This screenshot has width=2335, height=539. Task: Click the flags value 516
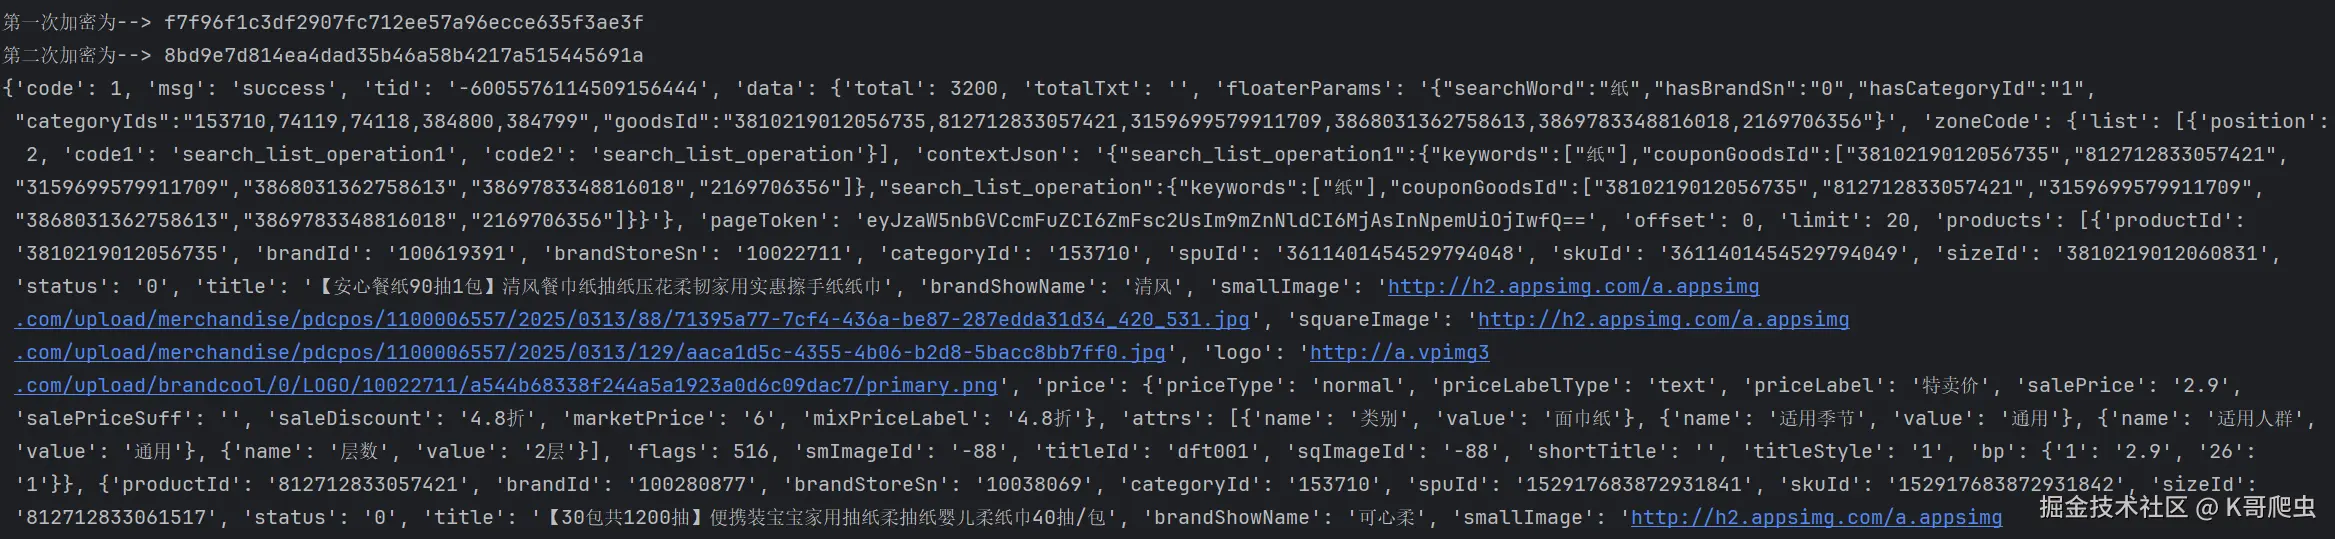(750, 452)
